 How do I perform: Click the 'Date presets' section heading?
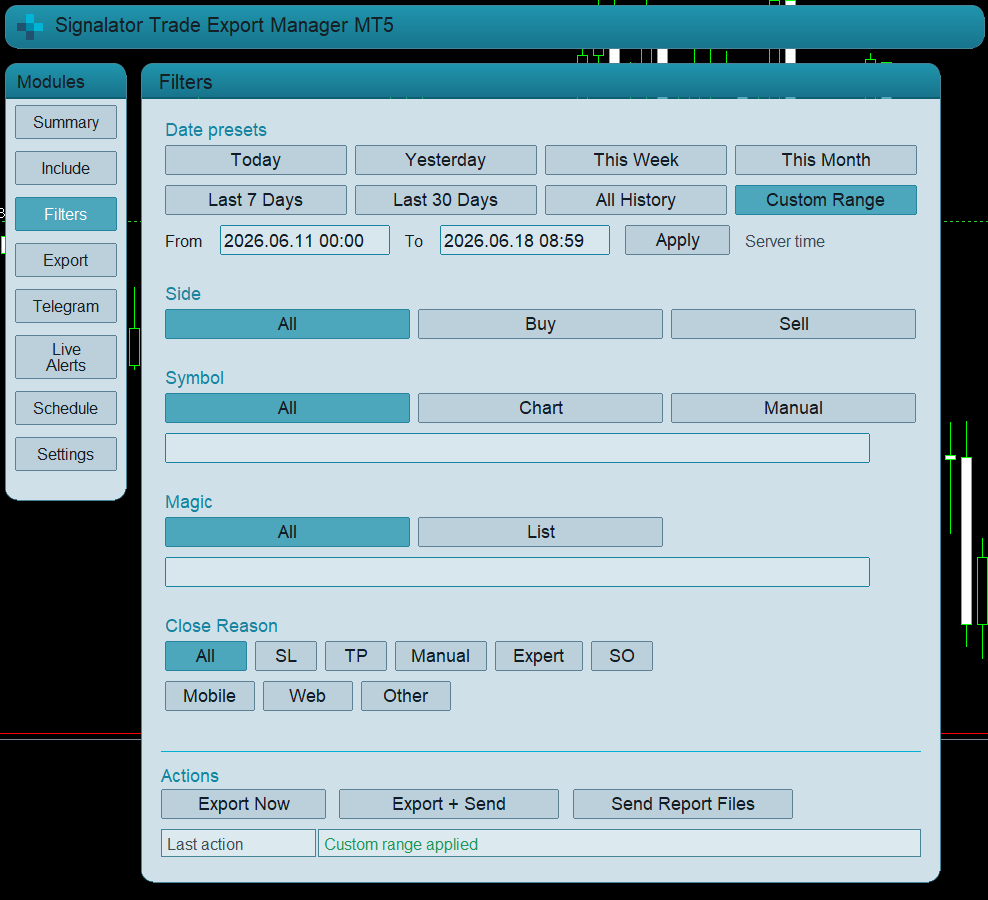coord(216,130)
